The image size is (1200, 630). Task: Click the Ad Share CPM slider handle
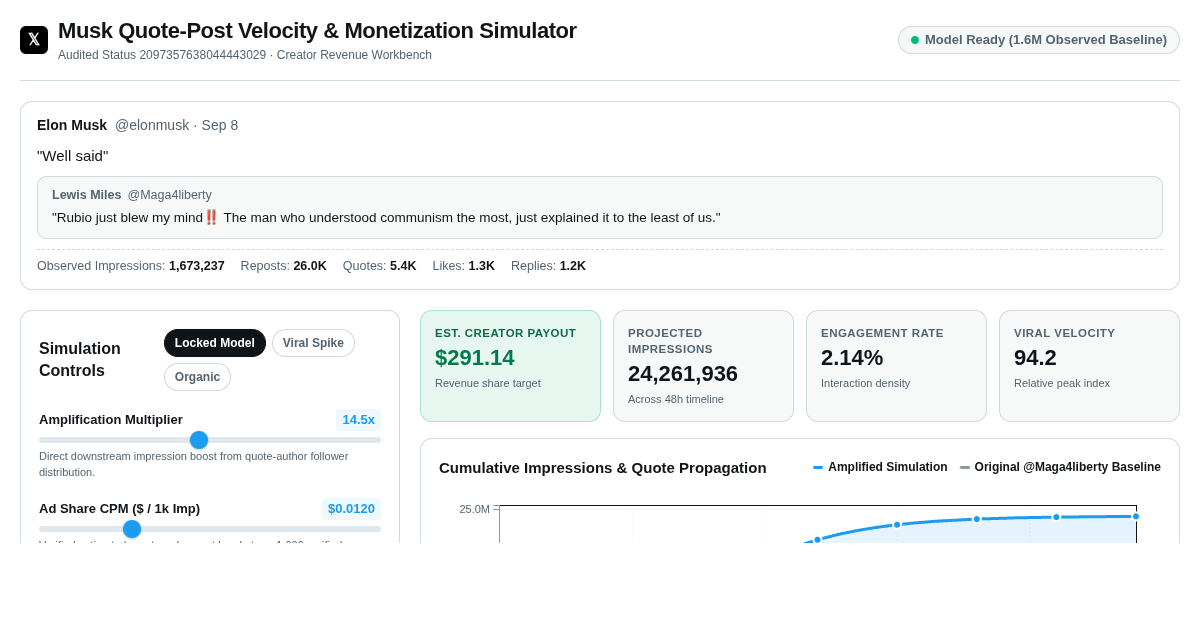click(132, 529)
